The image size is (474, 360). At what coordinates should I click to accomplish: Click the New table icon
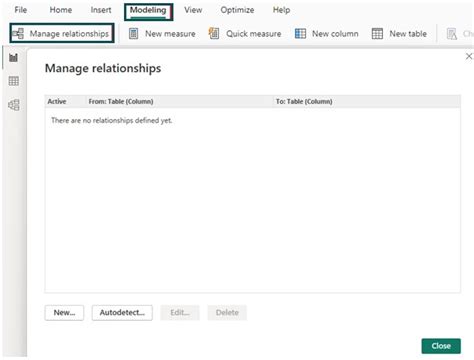pos(377,34)
